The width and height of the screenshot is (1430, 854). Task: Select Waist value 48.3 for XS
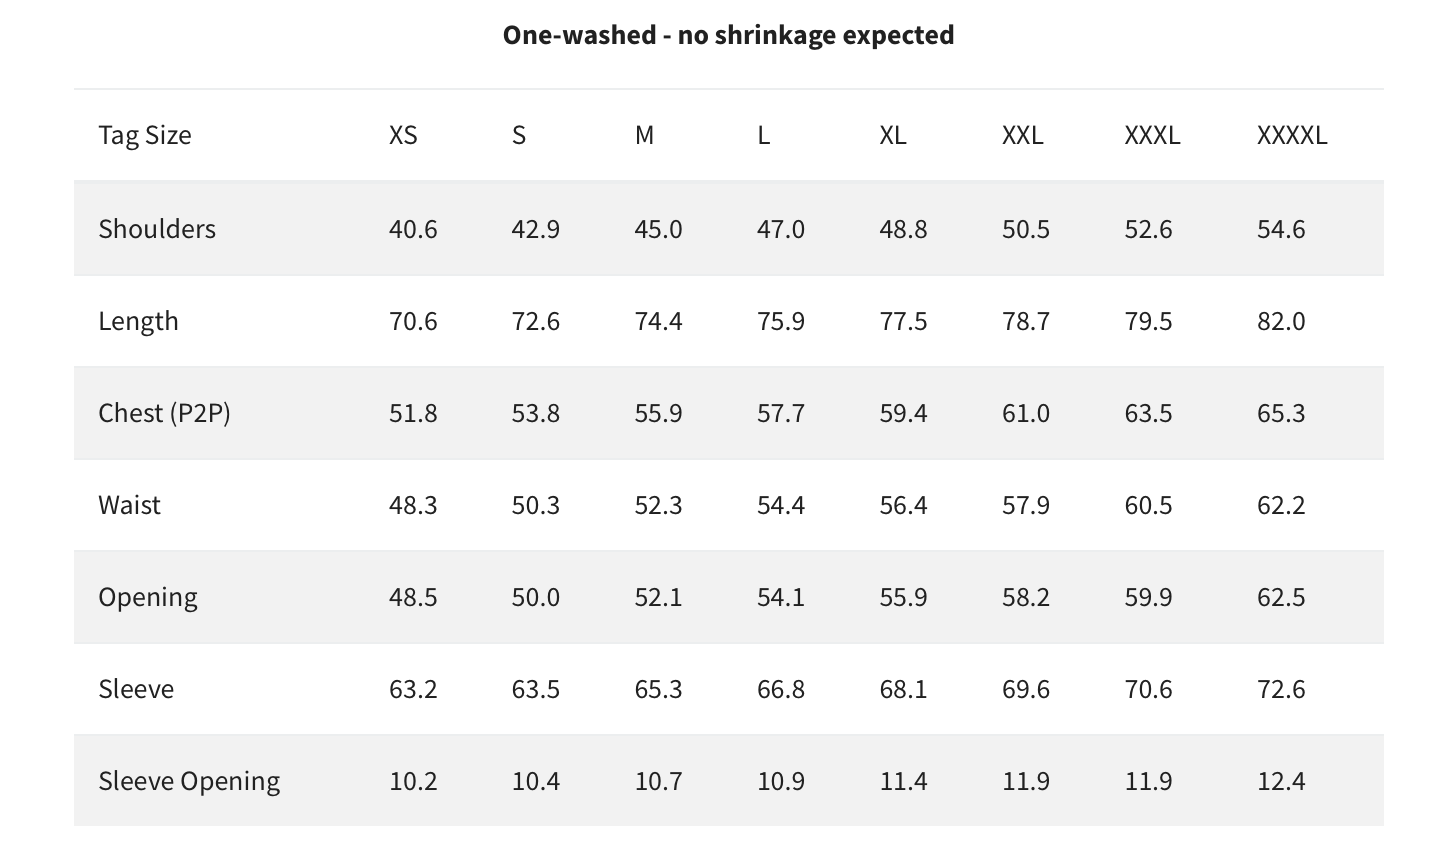(413, 505)
